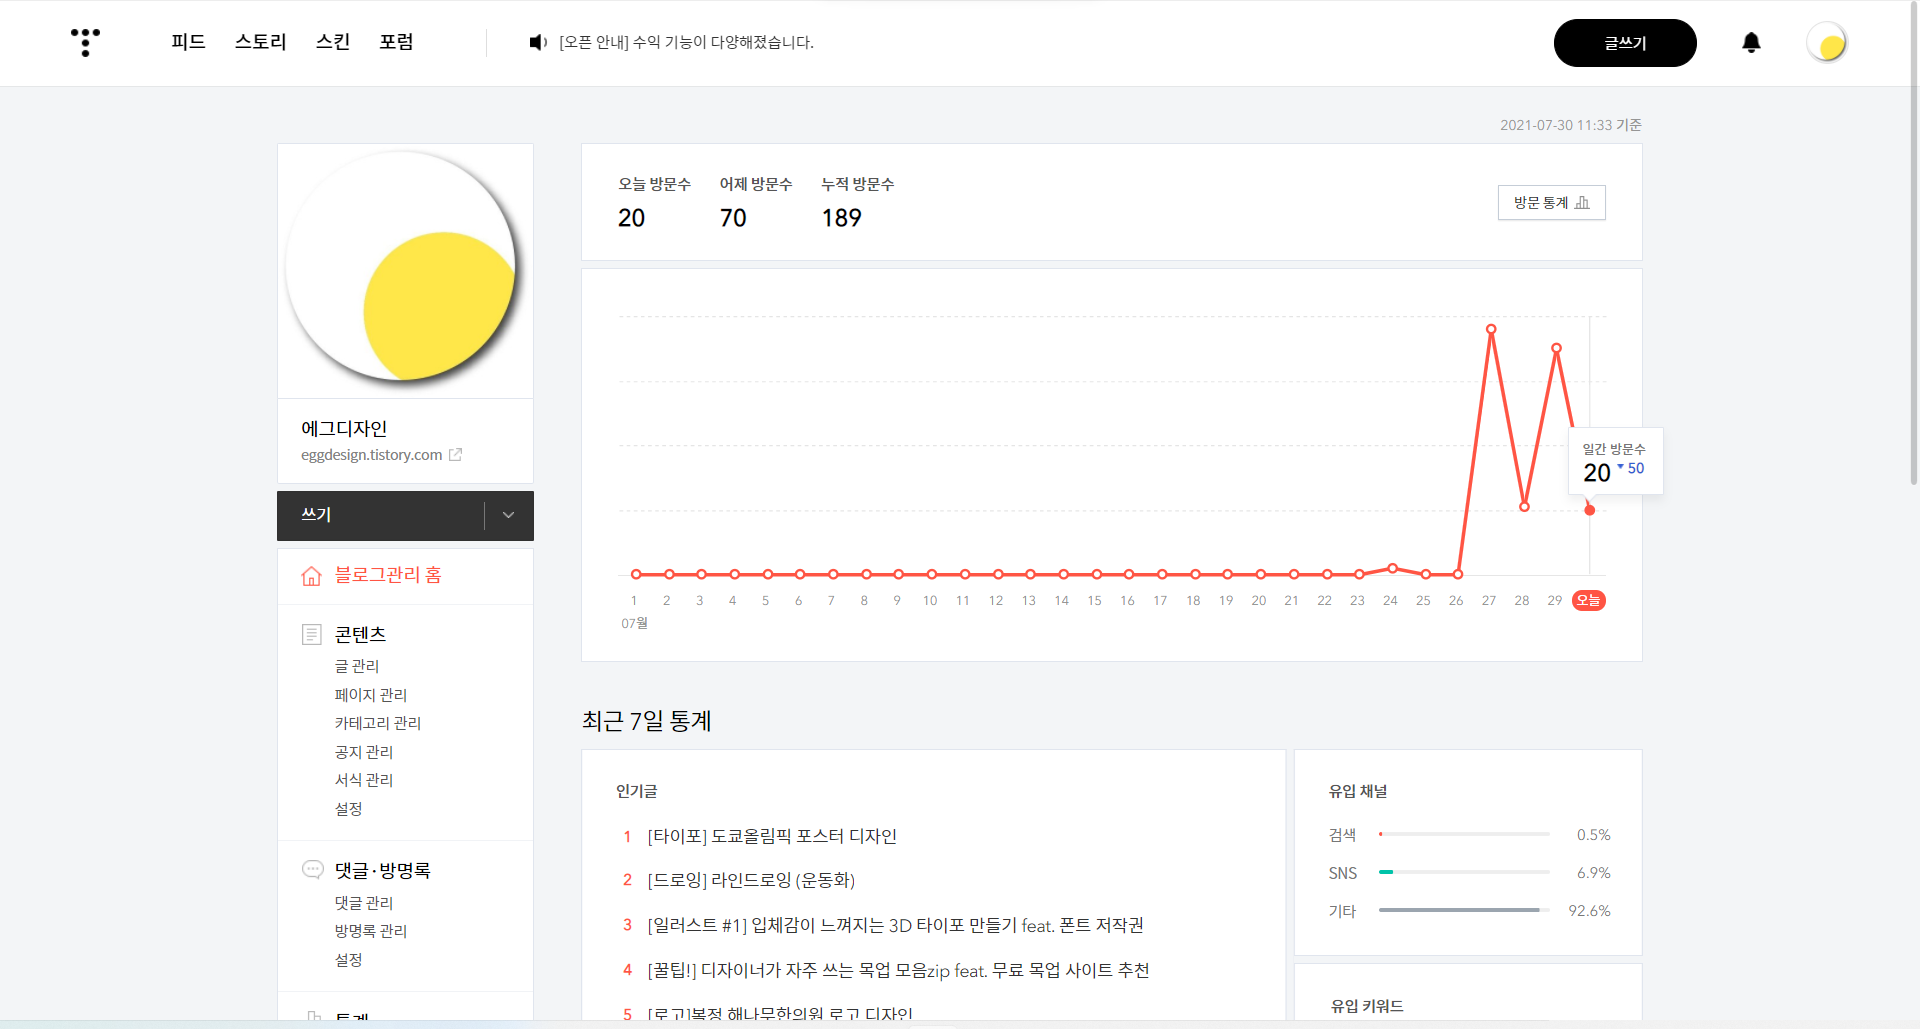Click the 일간 방문수 tooltip on chart
The image size is (1920, 1029).
click(x=1615, y=462)
